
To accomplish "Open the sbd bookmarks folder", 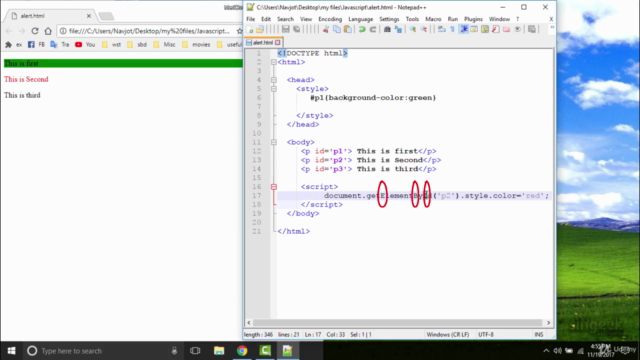I will pyautogui.click(x=137, y=44).
